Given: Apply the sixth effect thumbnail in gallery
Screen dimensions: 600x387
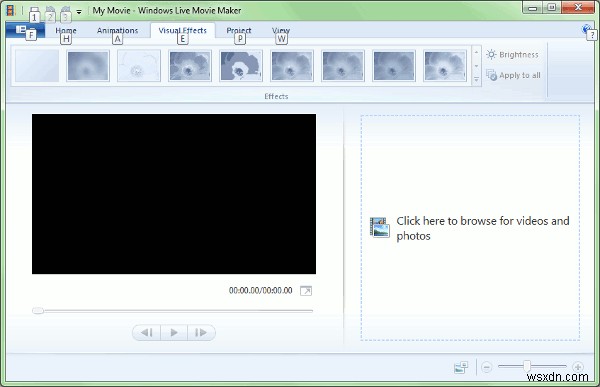Looking at the screenshot, I should 292,66.
